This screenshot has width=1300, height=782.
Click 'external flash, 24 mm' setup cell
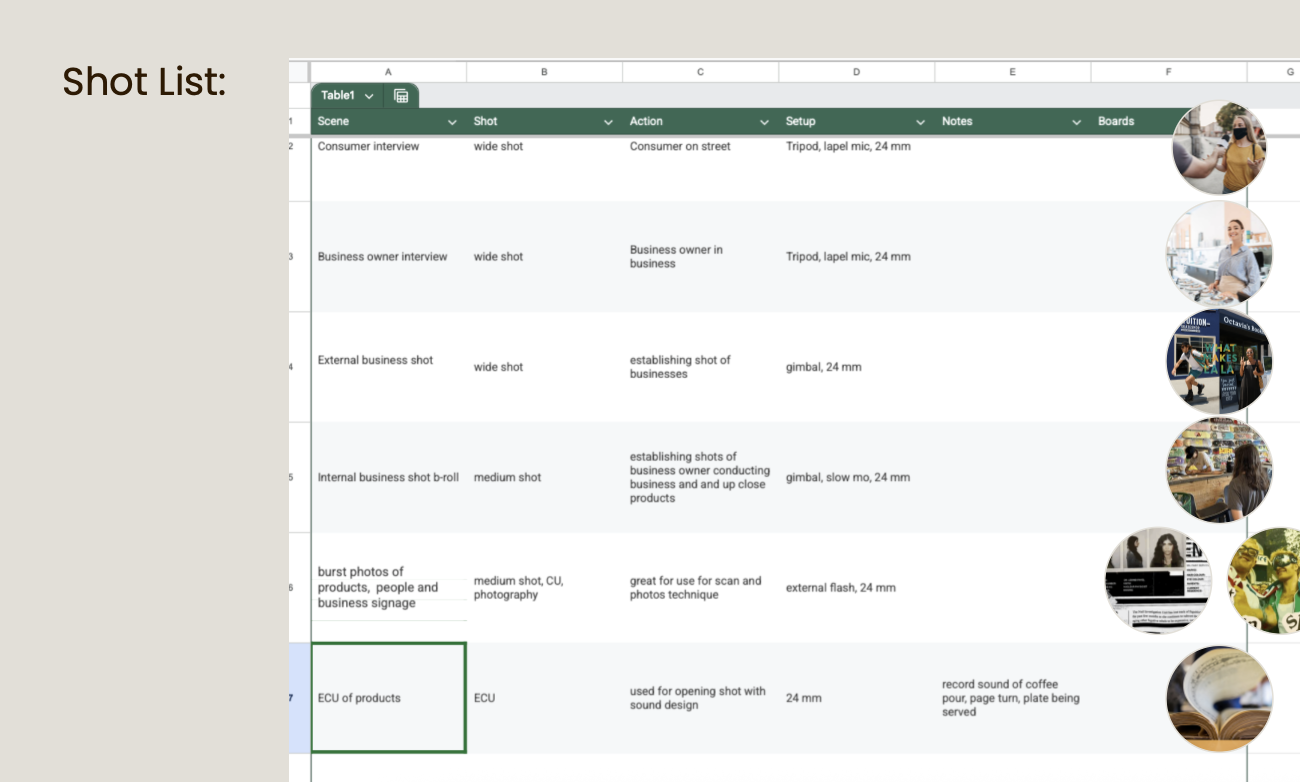[x=856, y=587]
